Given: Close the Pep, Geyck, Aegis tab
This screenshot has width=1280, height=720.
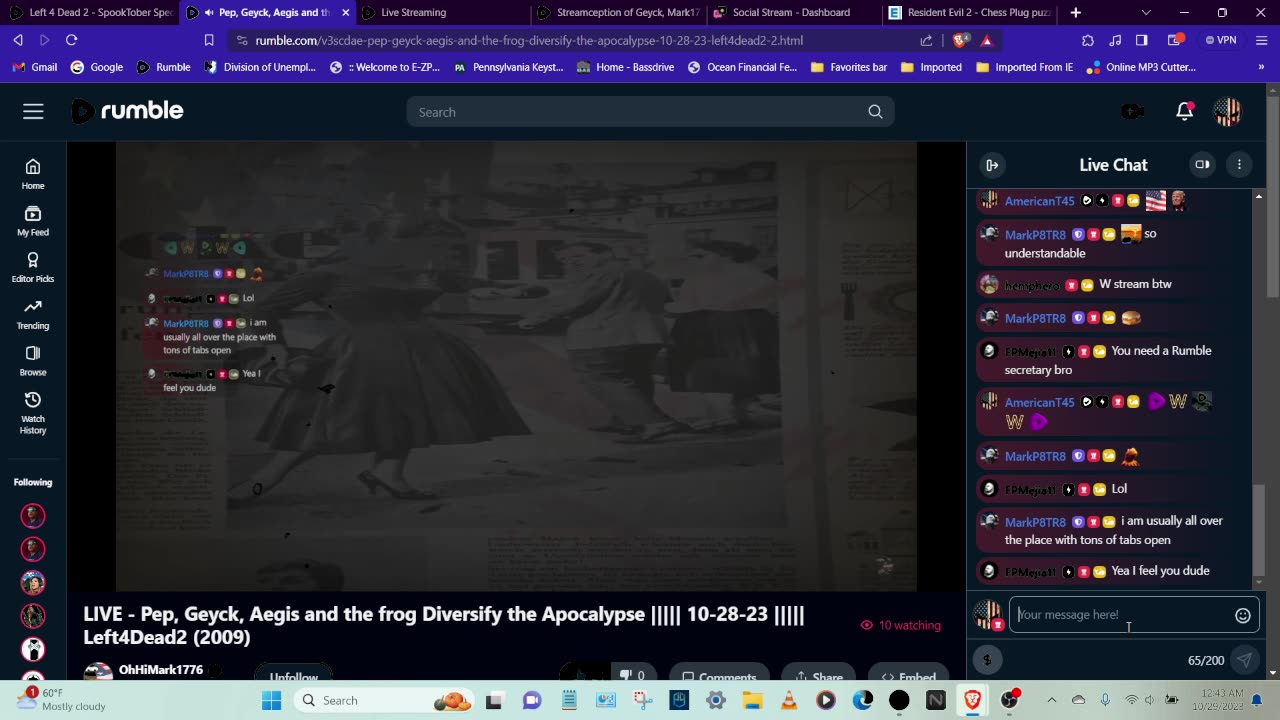Looking at the screenshot, I should 346,13.
